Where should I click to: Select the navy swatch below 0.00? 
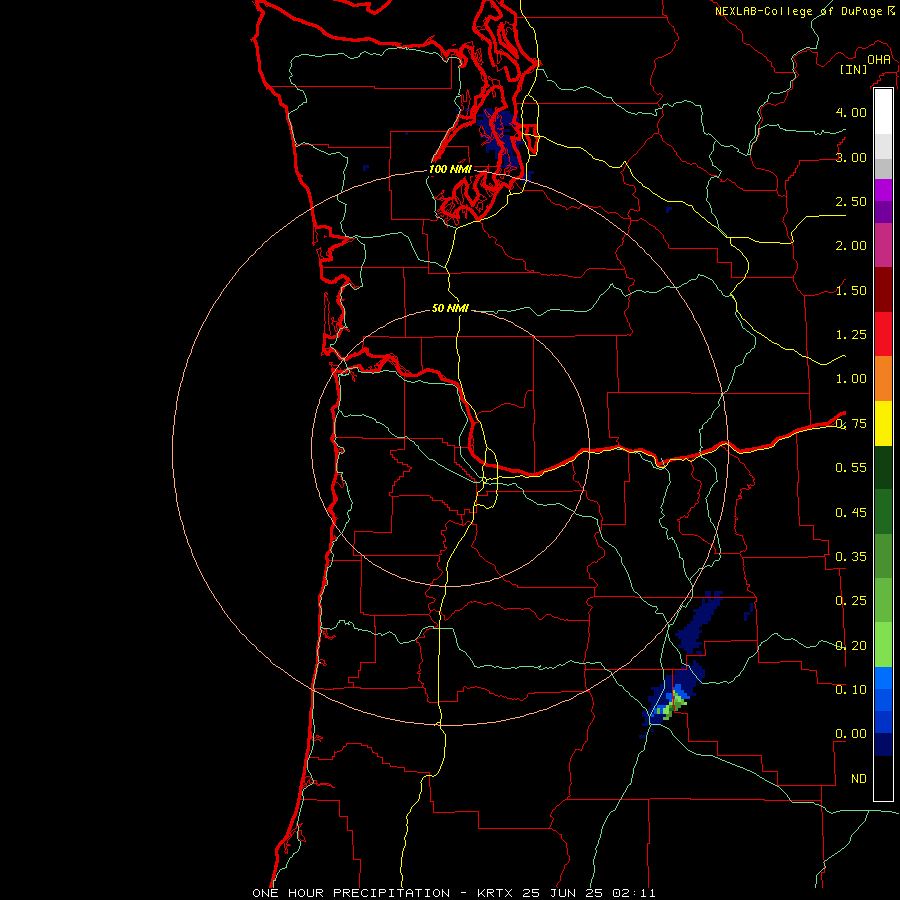[x=883, y=744]
